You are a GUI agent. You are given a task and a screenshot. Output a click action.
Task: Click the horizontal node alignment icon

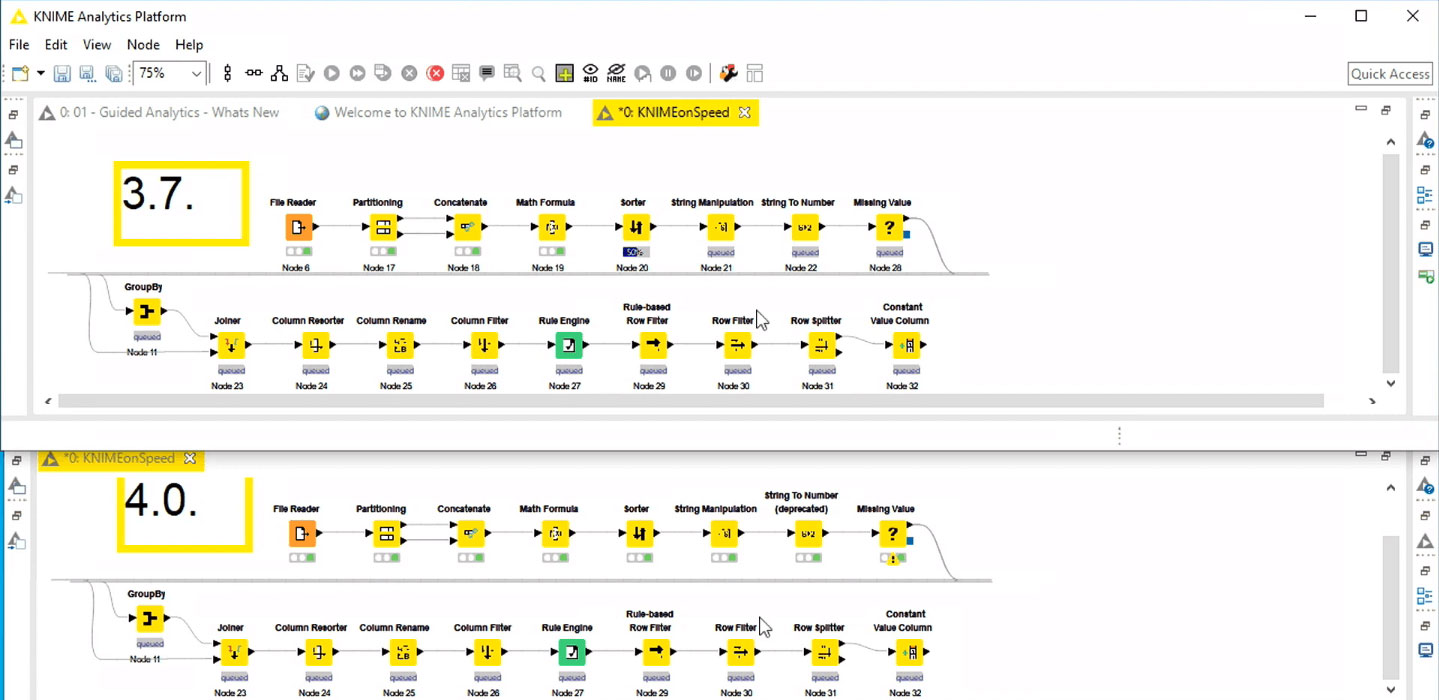click(254, 73)
